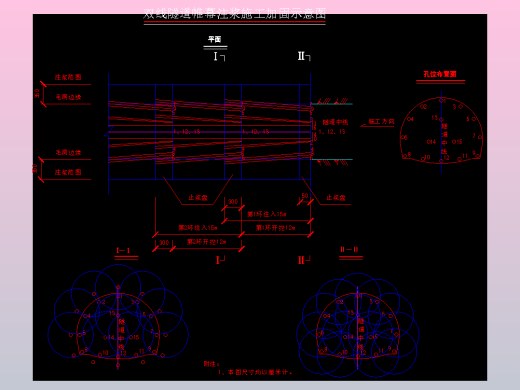The image size is (520, 390).
Task: Select the 第1环注入15m dimension text
Action: (x=267, y=214)
